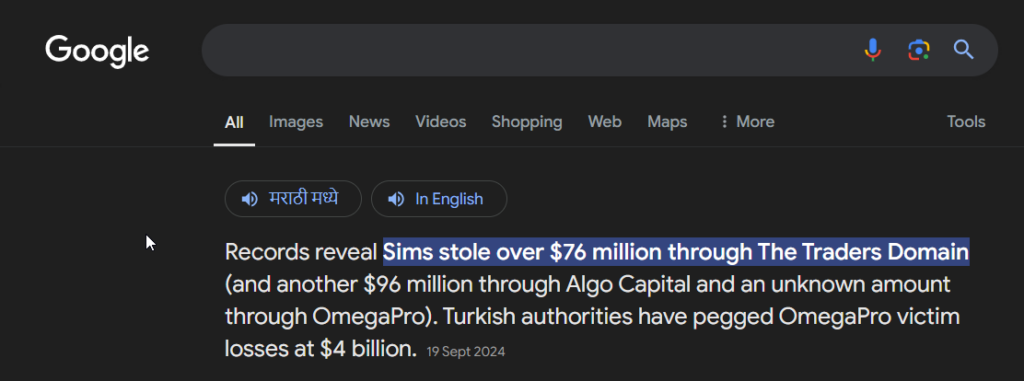
Task: Click the words Records reveal
Action: pos(301,252)
